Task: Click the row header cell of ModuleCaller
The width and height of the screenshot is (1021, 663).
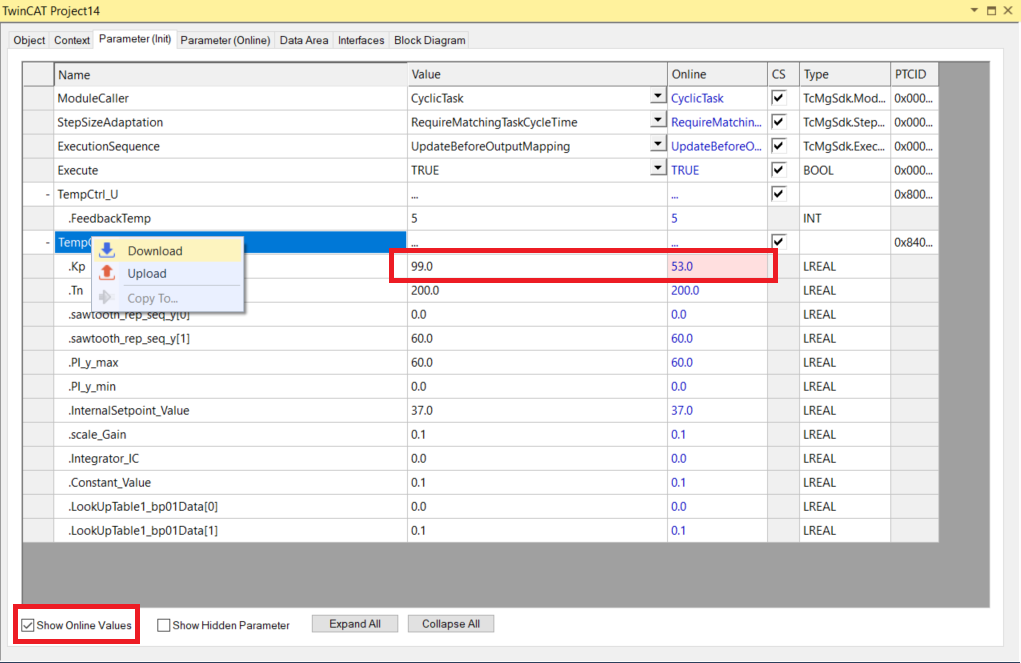Action: tap(38, 98)
